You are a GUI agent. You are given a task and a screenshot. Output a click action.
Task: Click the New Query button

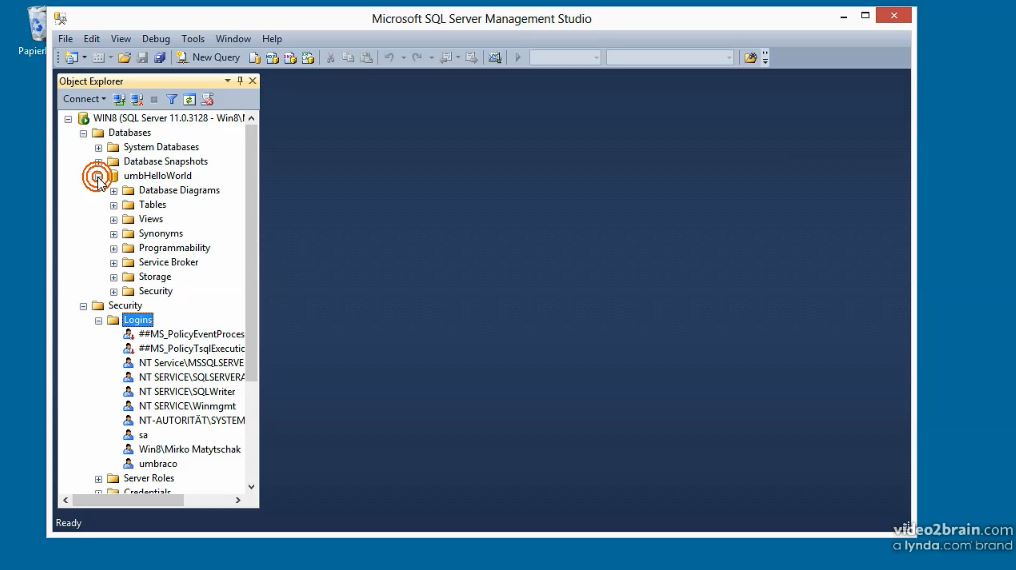[x=208, y=58]
